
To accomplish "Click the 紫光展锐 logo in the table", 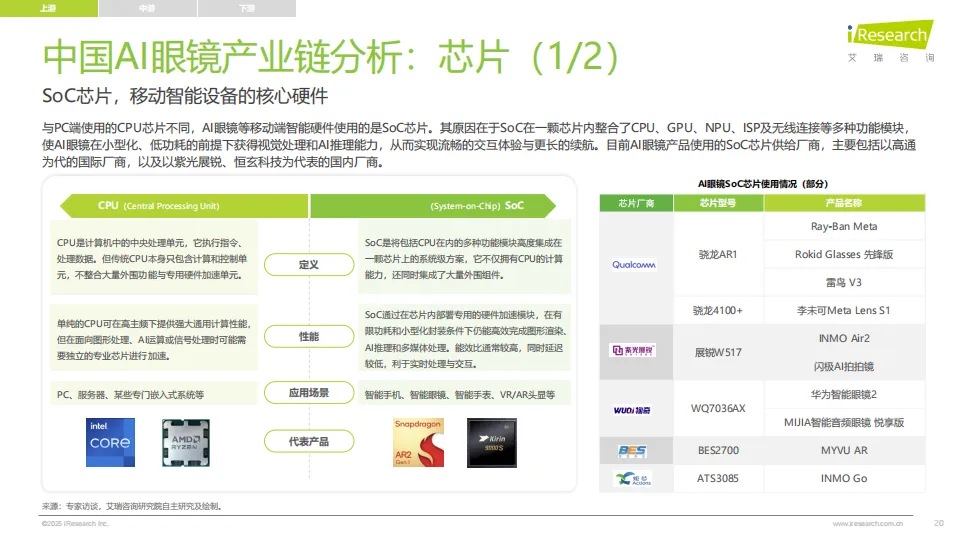I will [x=634, y=350].
